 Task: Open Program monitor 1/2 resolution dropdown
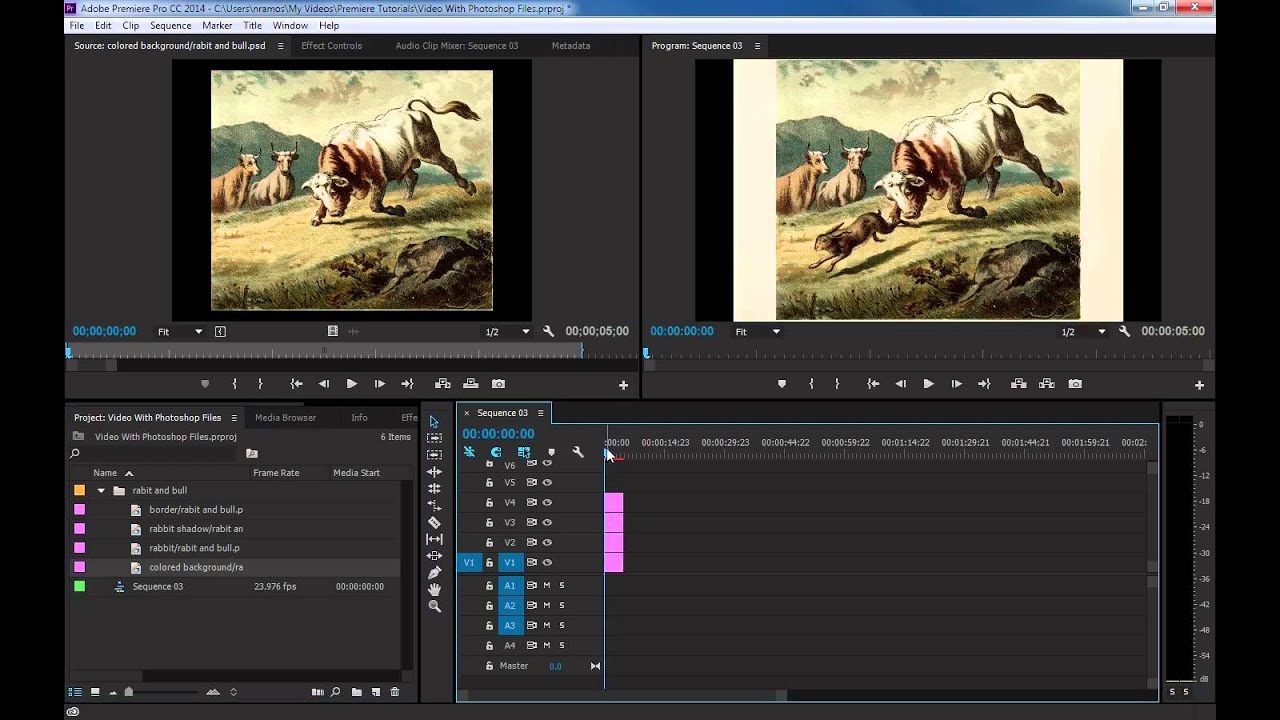coord(1084,331)
